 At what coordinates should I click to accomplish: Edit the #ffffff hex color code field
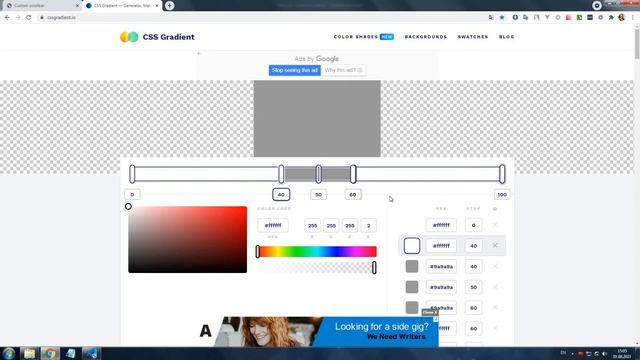pos(273,225)
